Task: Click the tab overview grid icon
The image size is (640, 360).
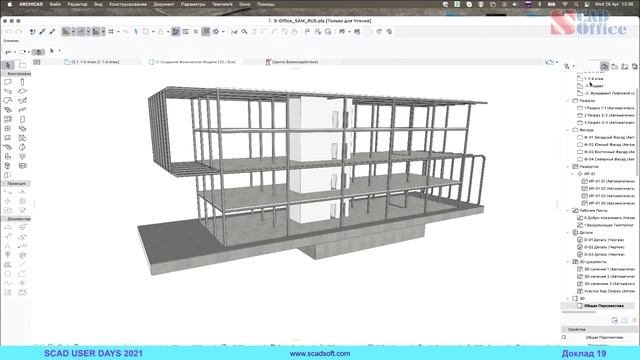Action: 37,62
